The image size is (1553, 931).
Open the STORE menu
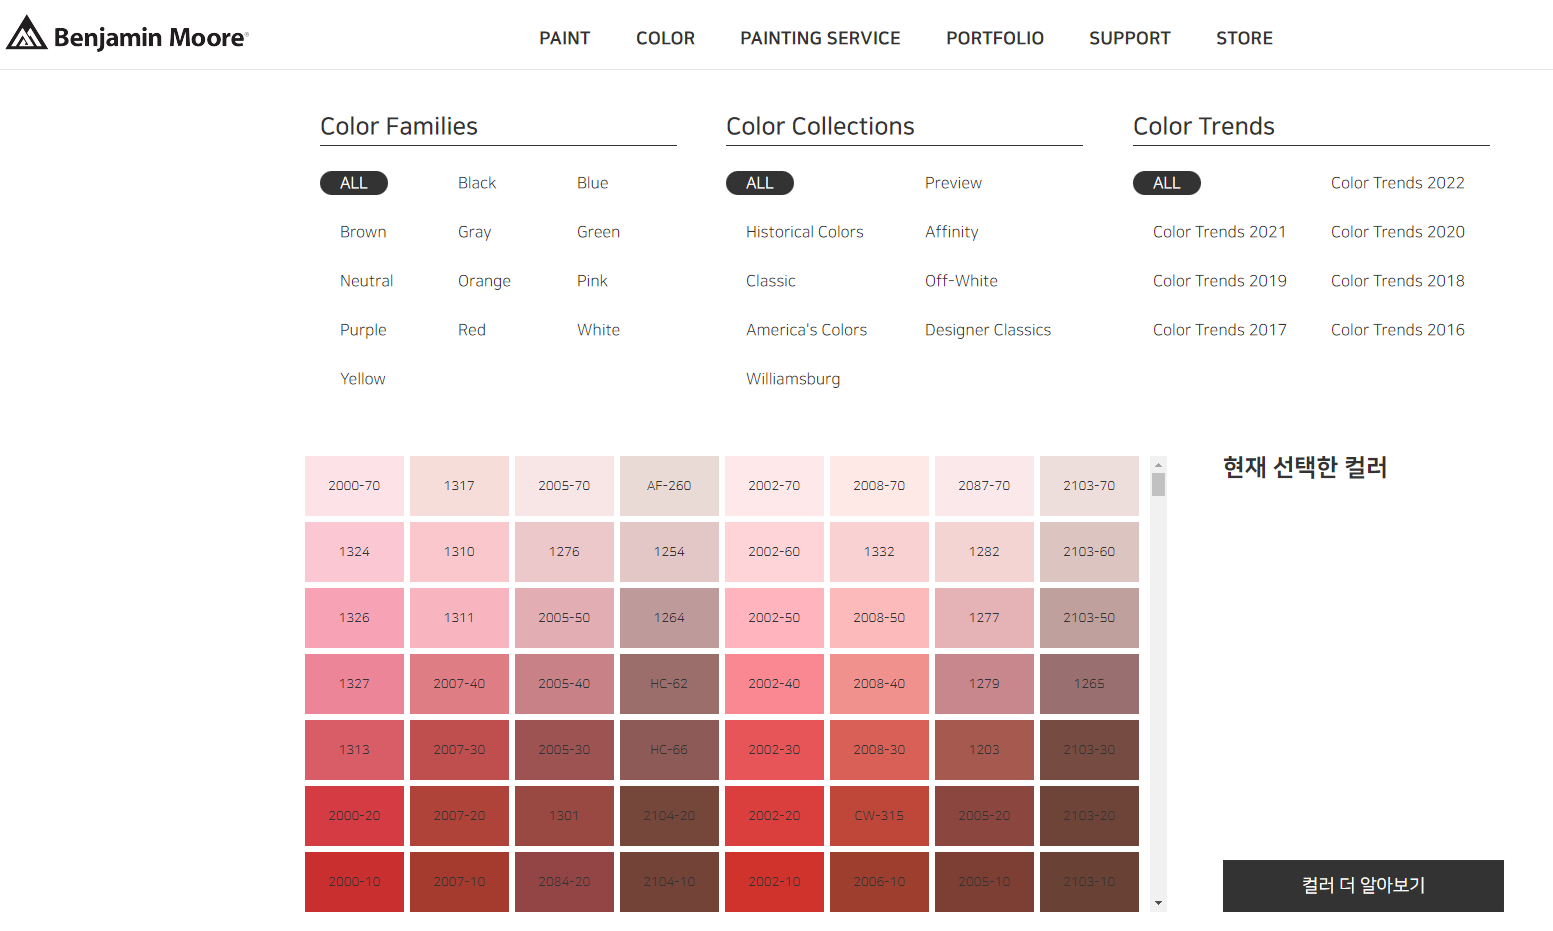pos(1244,38)
